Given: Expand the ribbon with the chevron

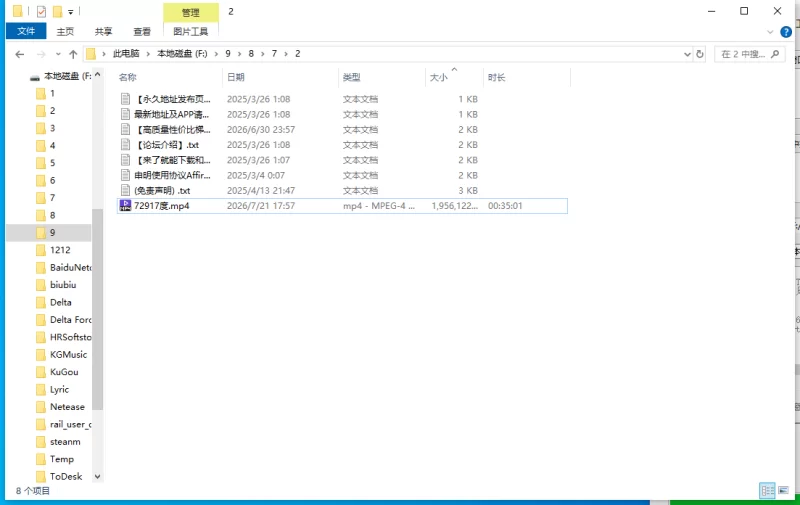Looking at the screenshot, I should click(770, 32).
